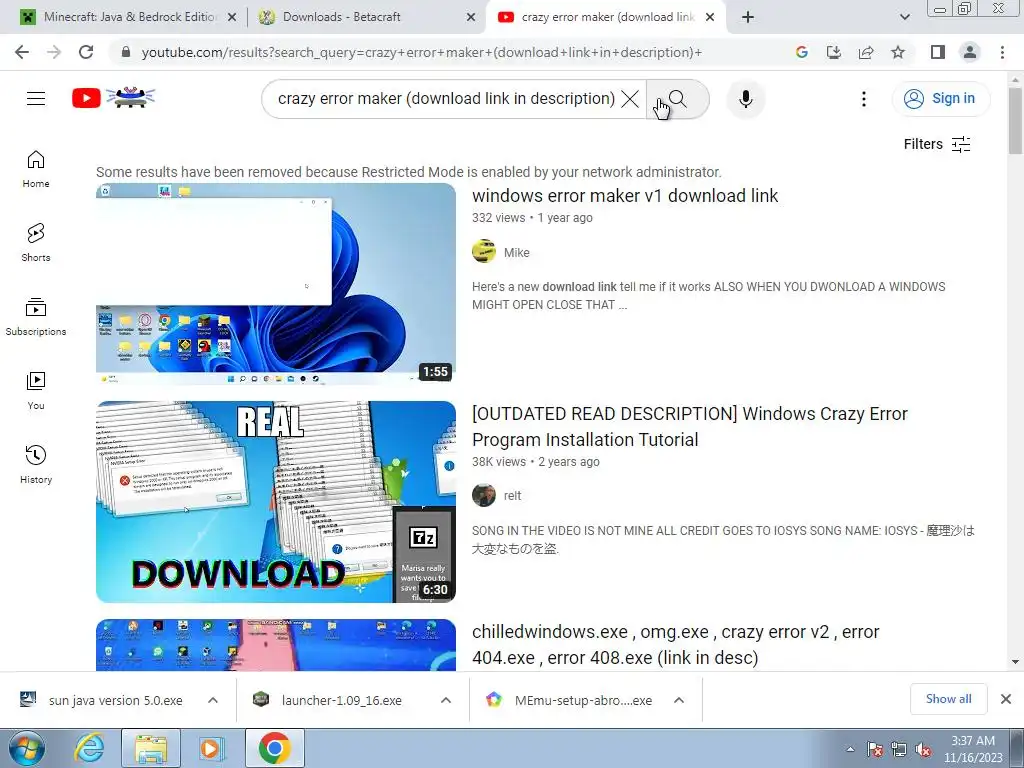Play the REAL DOWNLOAD thumbnail video
This screenshot has height=768, width=1024.
point(276,502)
